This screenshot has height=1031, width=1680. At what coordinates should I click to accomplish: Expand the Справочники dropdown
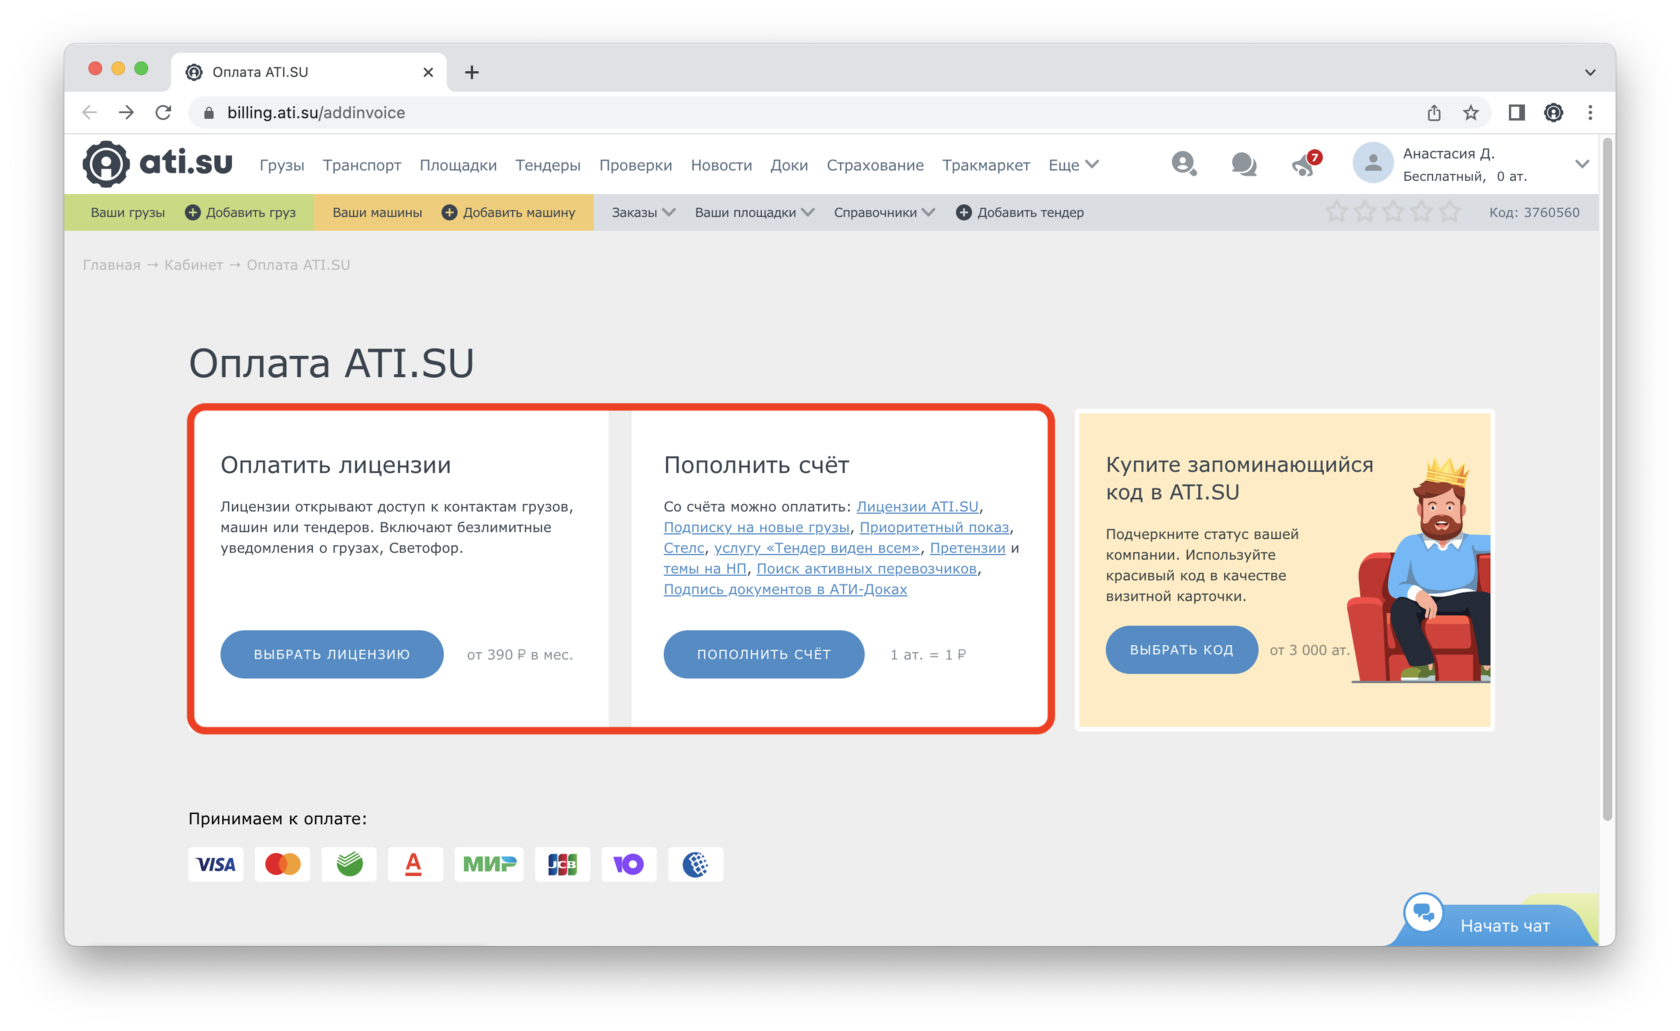(x=884, y=212)
